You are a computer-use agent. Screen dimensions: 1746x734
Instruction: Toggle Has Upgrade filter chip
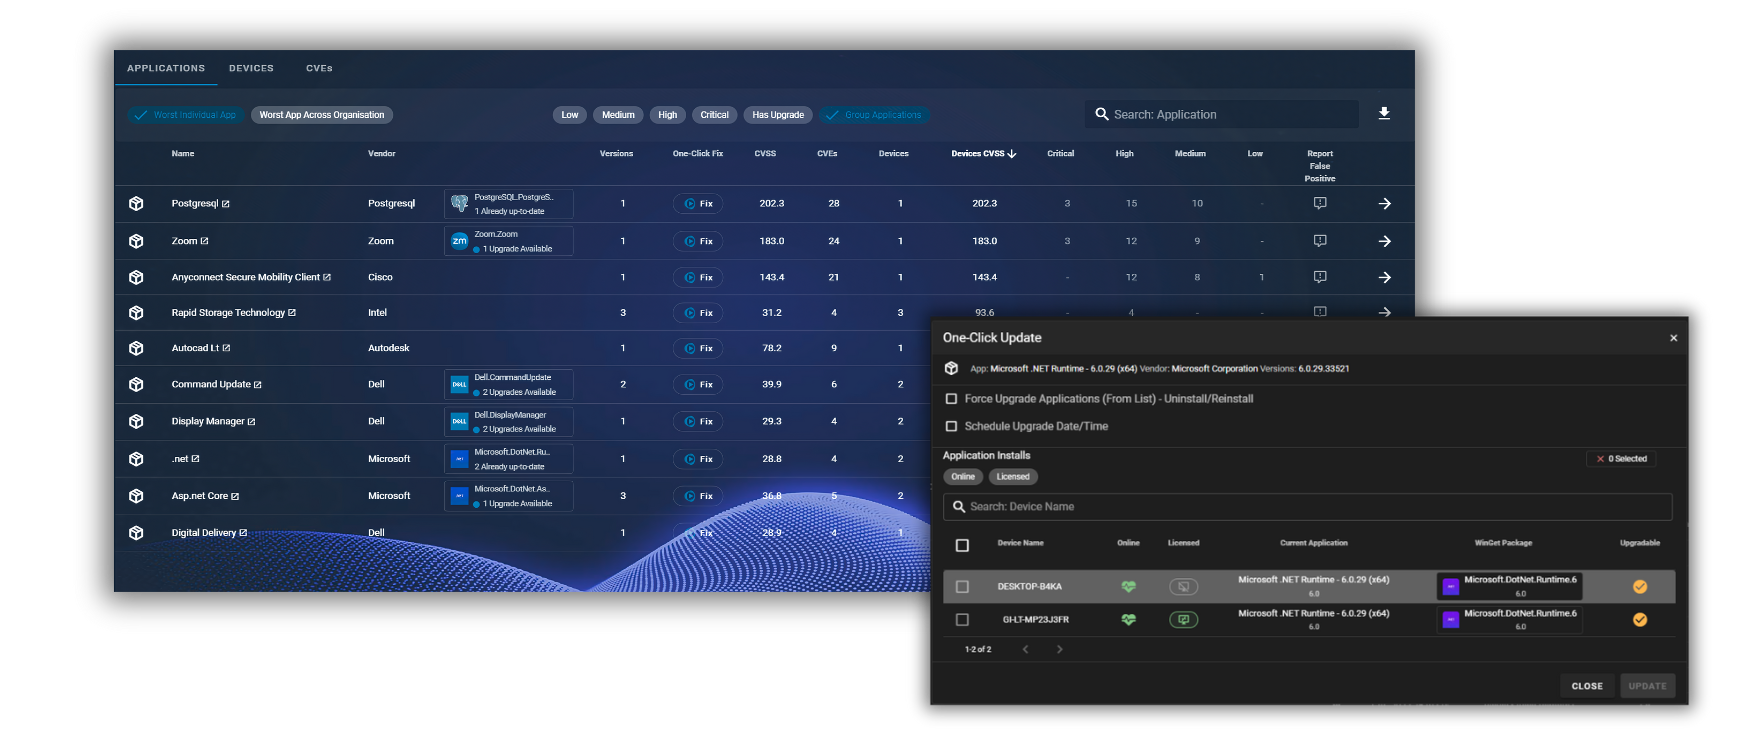pyautogui.click(x=778, y=115)
